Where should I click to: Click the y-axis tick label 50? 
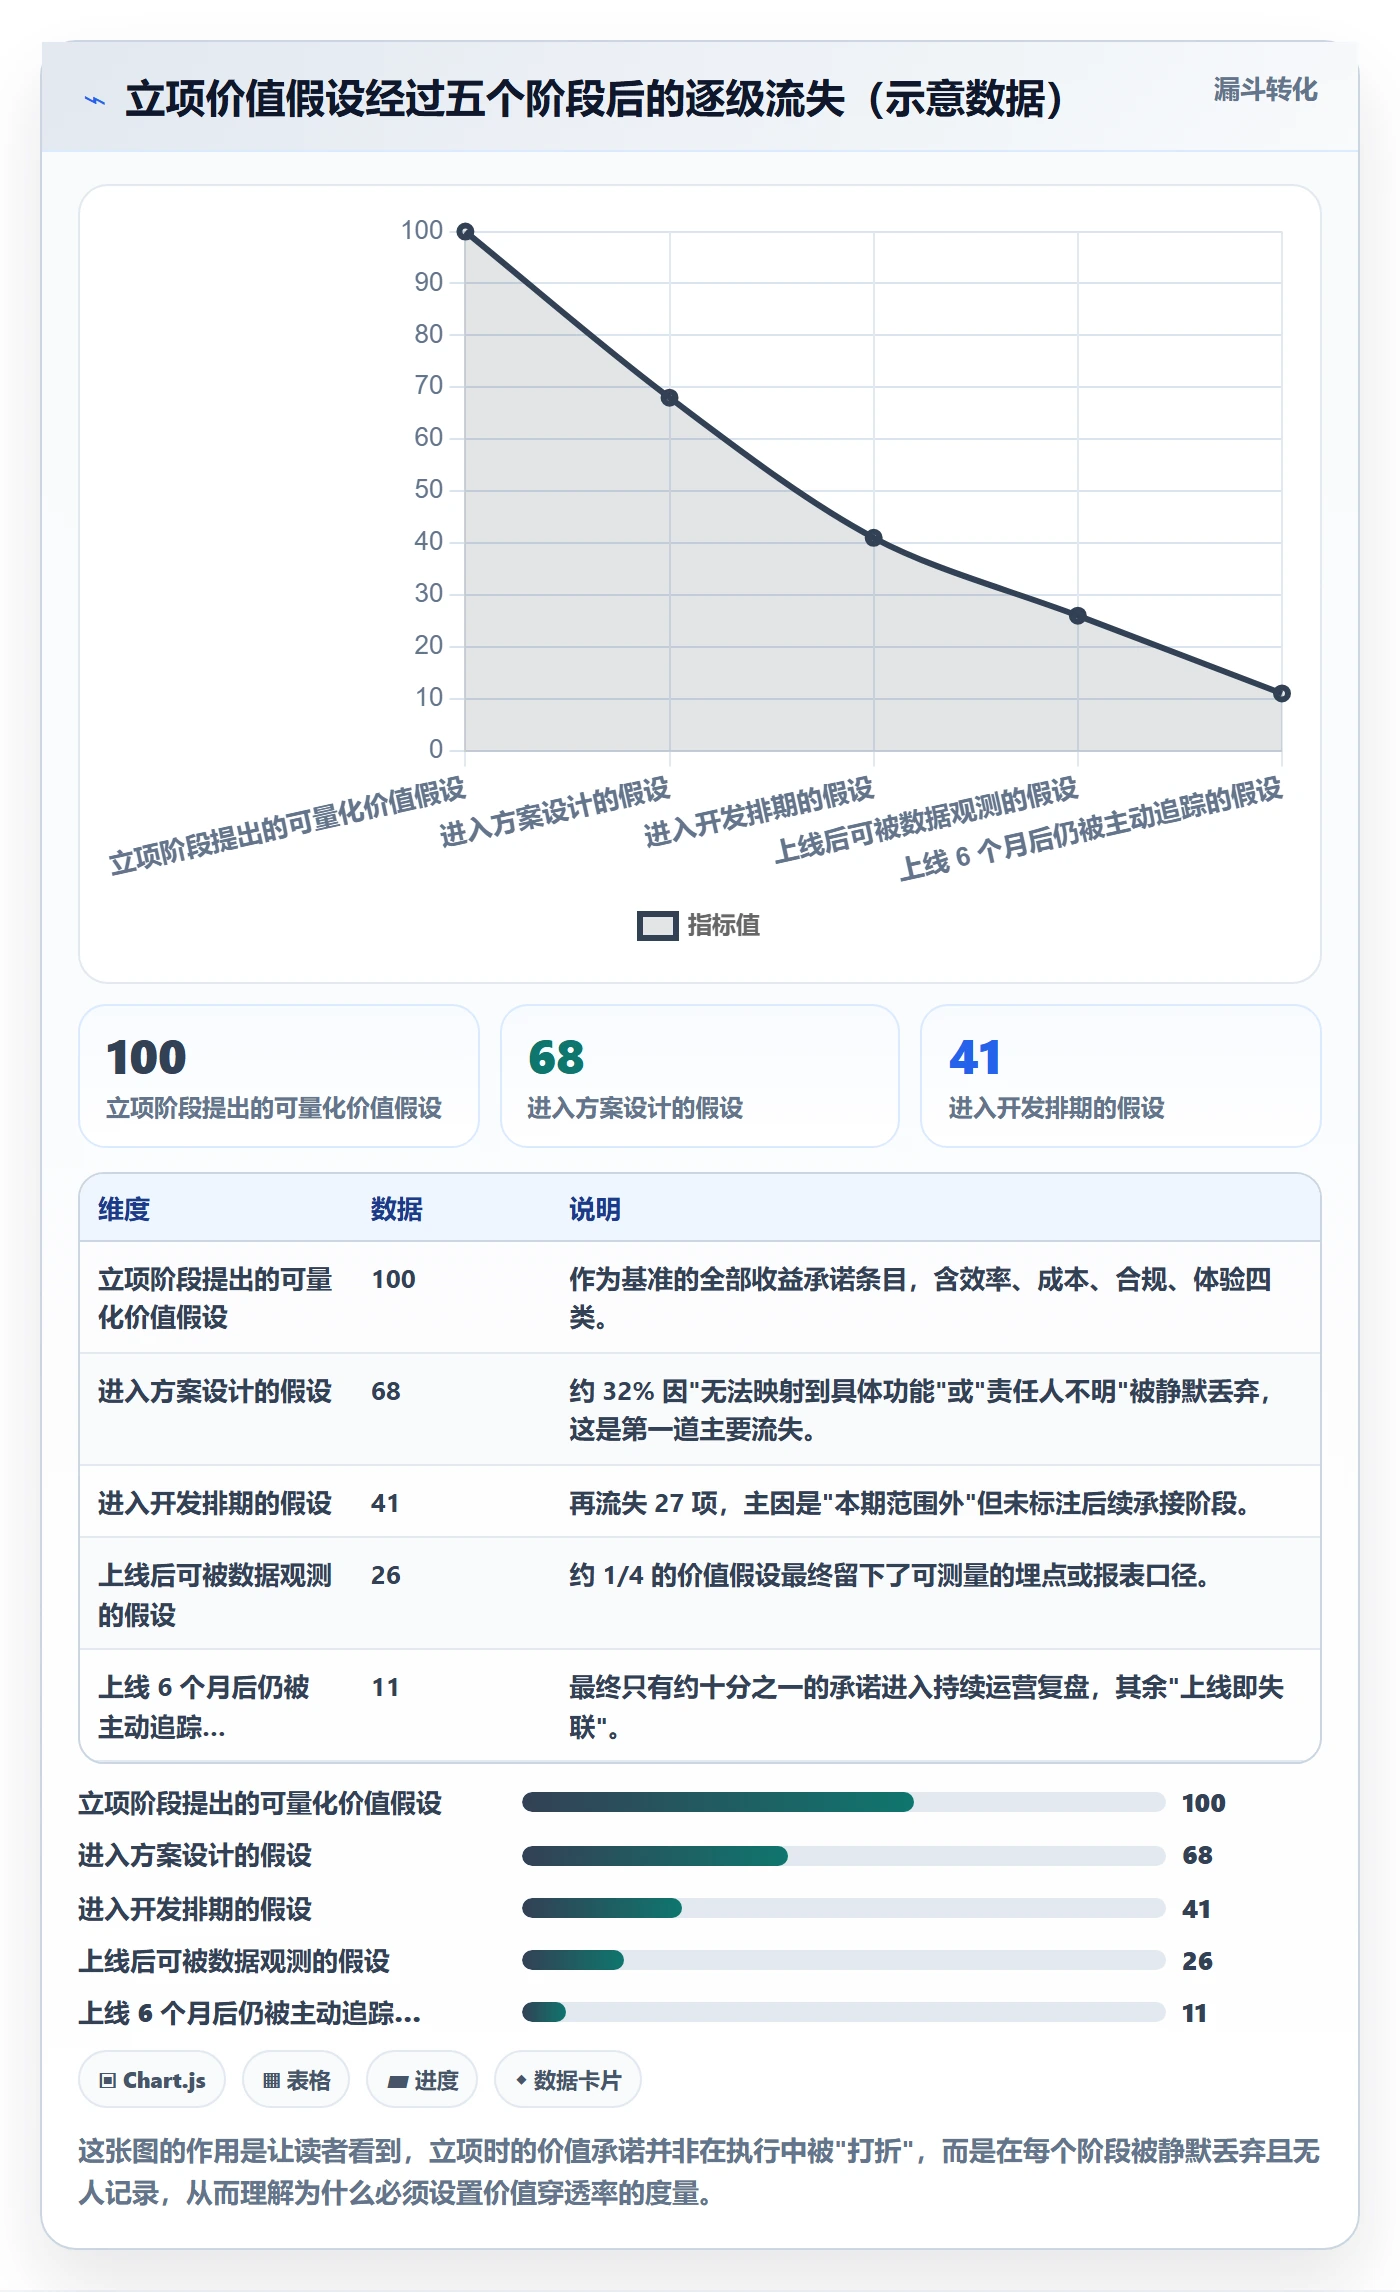[428, 489]
